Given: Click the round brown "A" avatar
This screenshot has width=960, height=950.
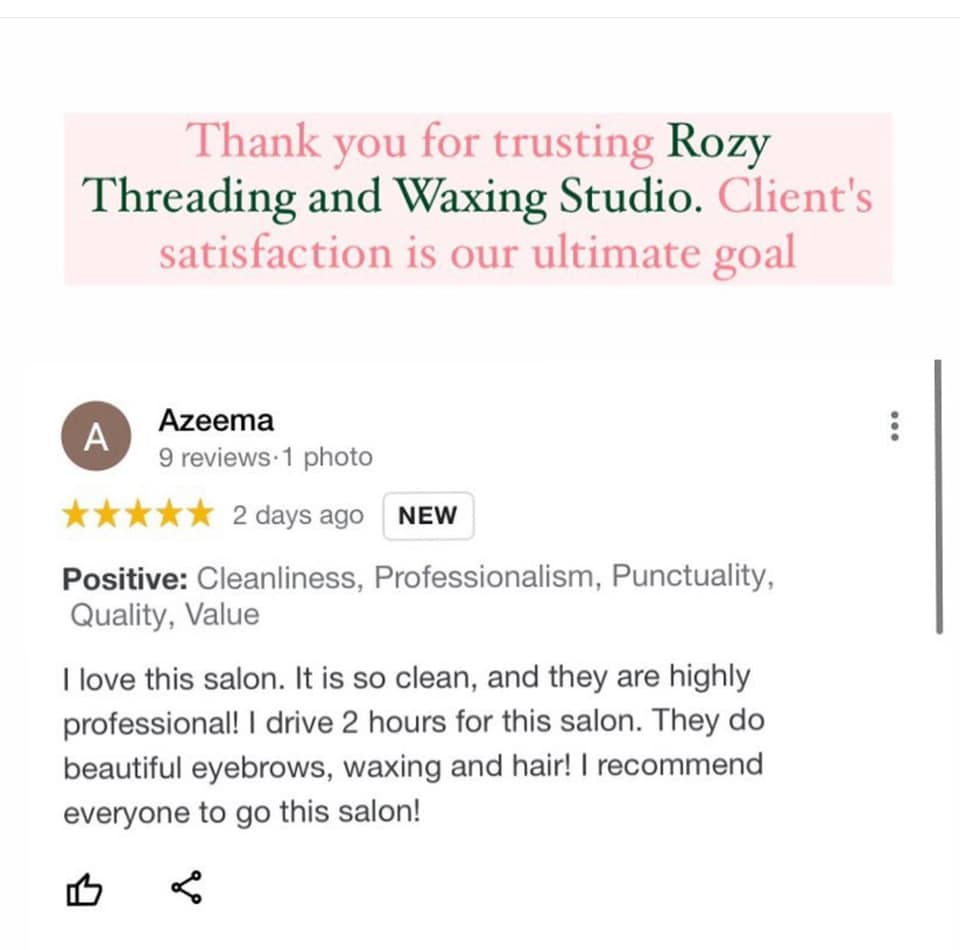Looking at the screenshot, I should click(95, 437).
